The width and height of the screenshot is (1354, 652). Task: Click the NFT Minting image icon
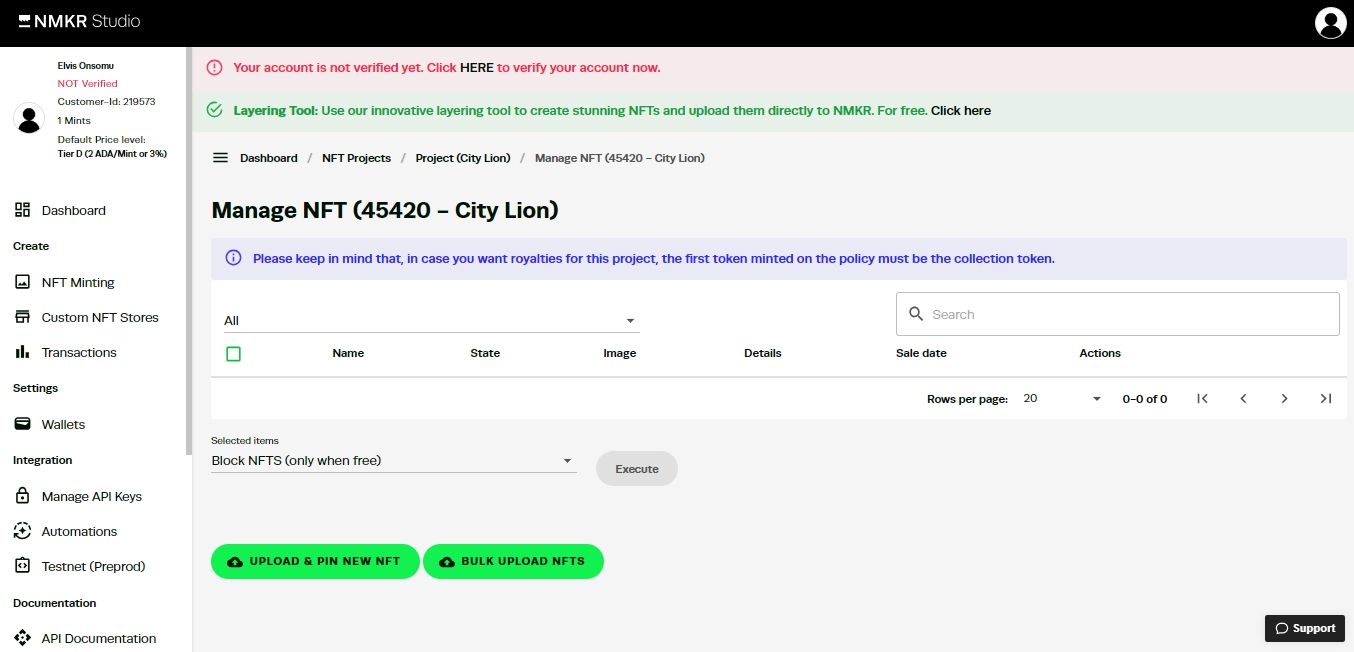coord(23,282)
